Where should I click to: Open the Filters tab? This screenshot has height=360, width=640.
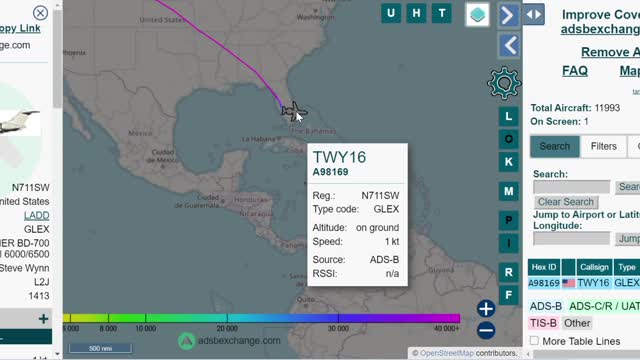tap(604, 146)
